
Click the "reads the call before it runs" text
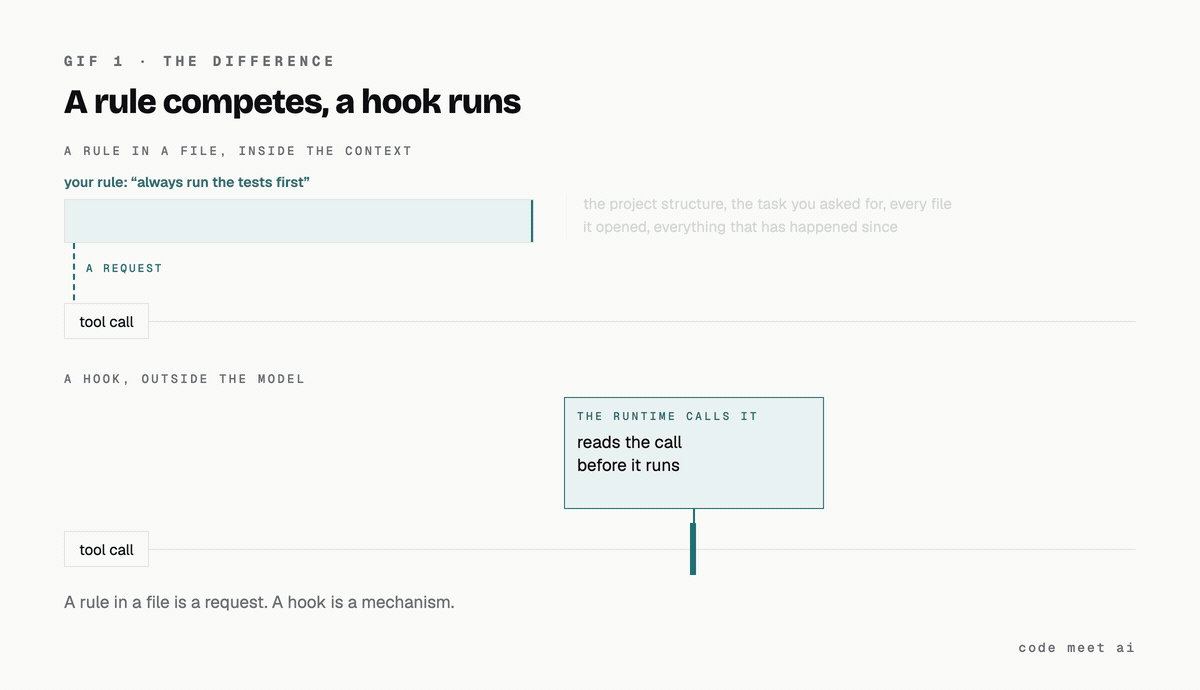(630, 454)
